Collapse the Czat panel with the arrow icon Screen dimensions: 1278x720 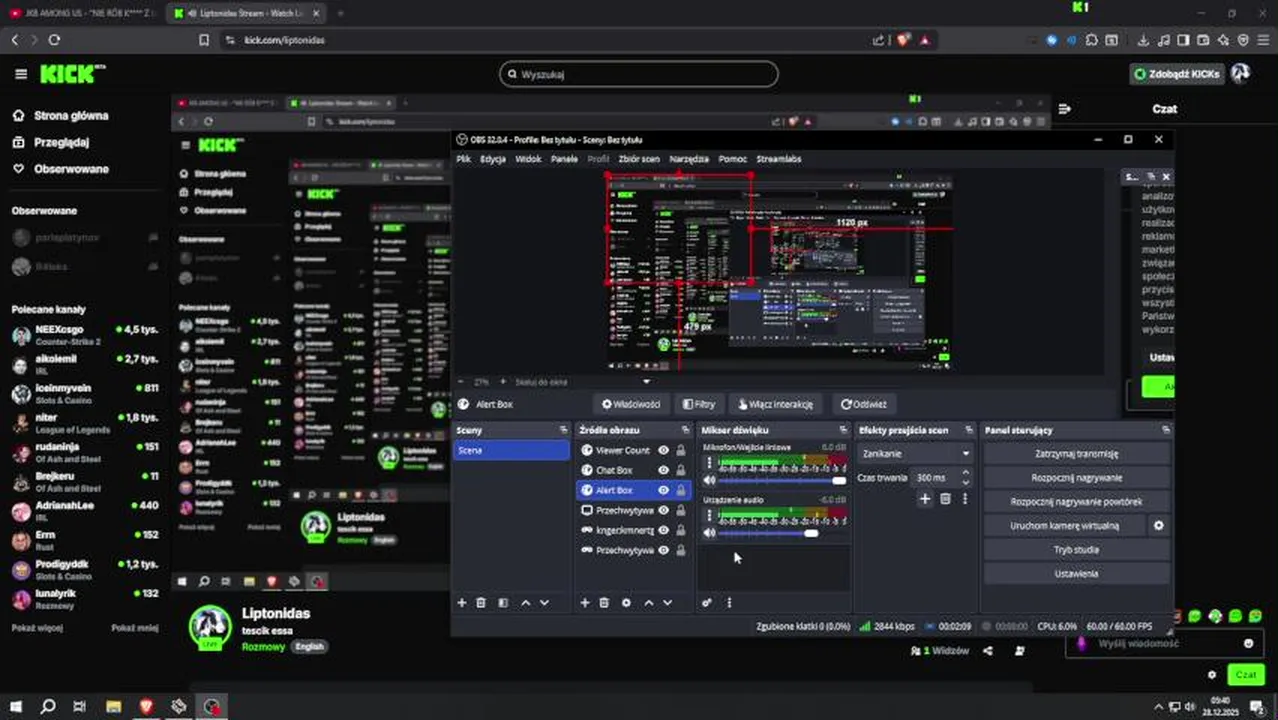pyautogui.click(x=1065, y=109)
